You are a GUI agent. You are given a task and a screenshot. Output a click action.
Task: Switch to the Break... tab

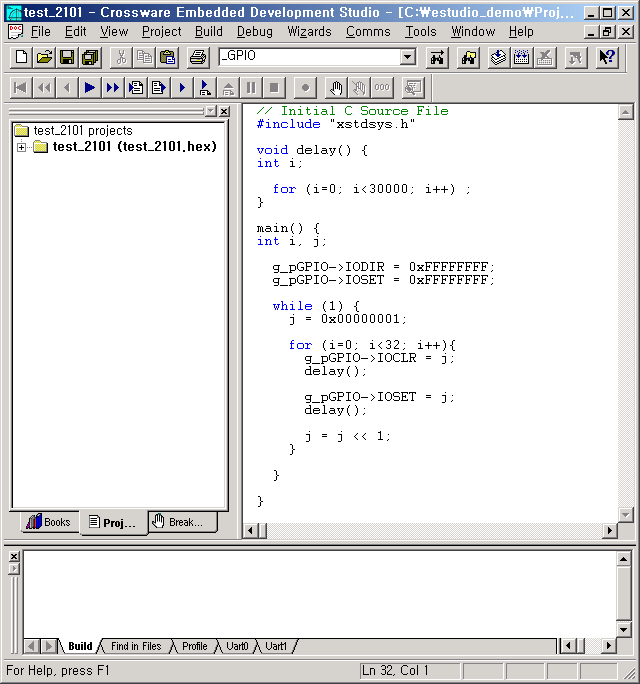[182, 522]
